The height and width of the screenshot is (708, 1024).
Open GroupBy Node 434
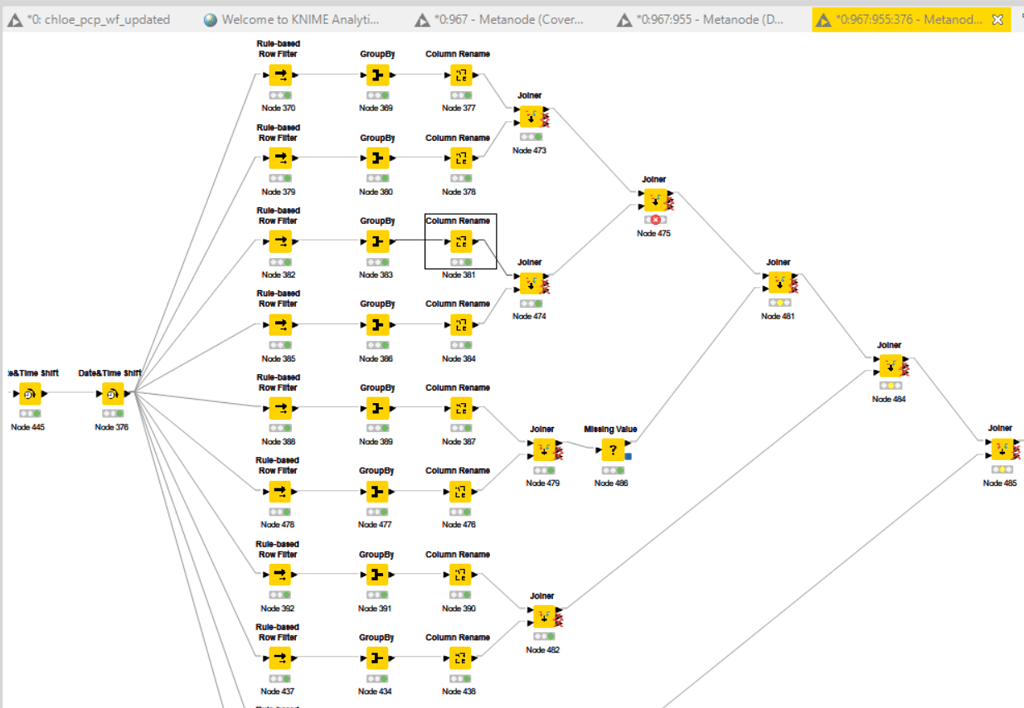[376, 658]
